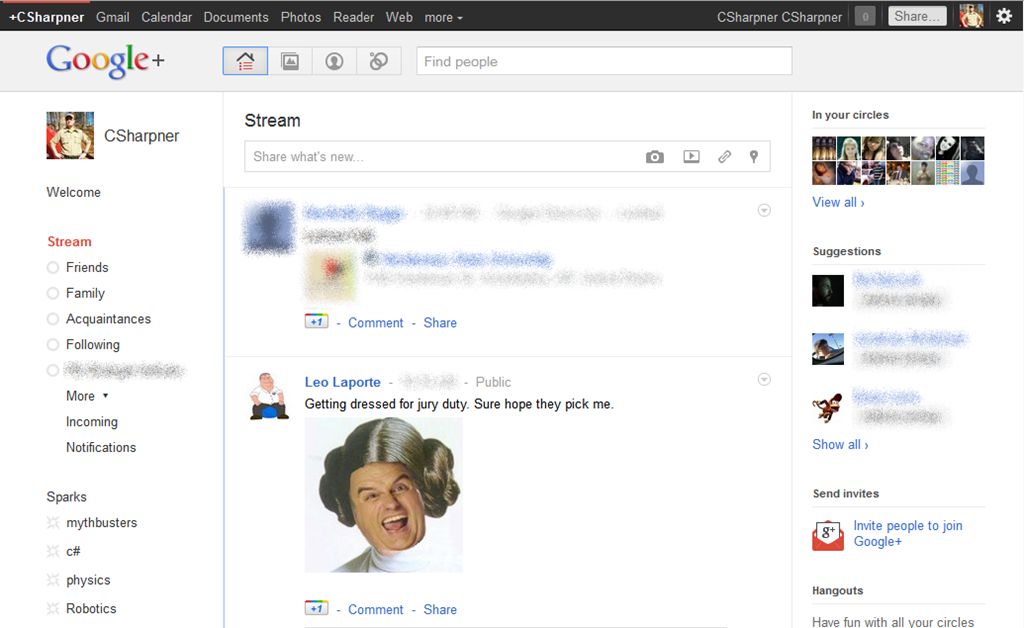Attach a link to the post
Image resolution: width=1024 pixels, height=628 pixels.
click(x=724, y=157)
